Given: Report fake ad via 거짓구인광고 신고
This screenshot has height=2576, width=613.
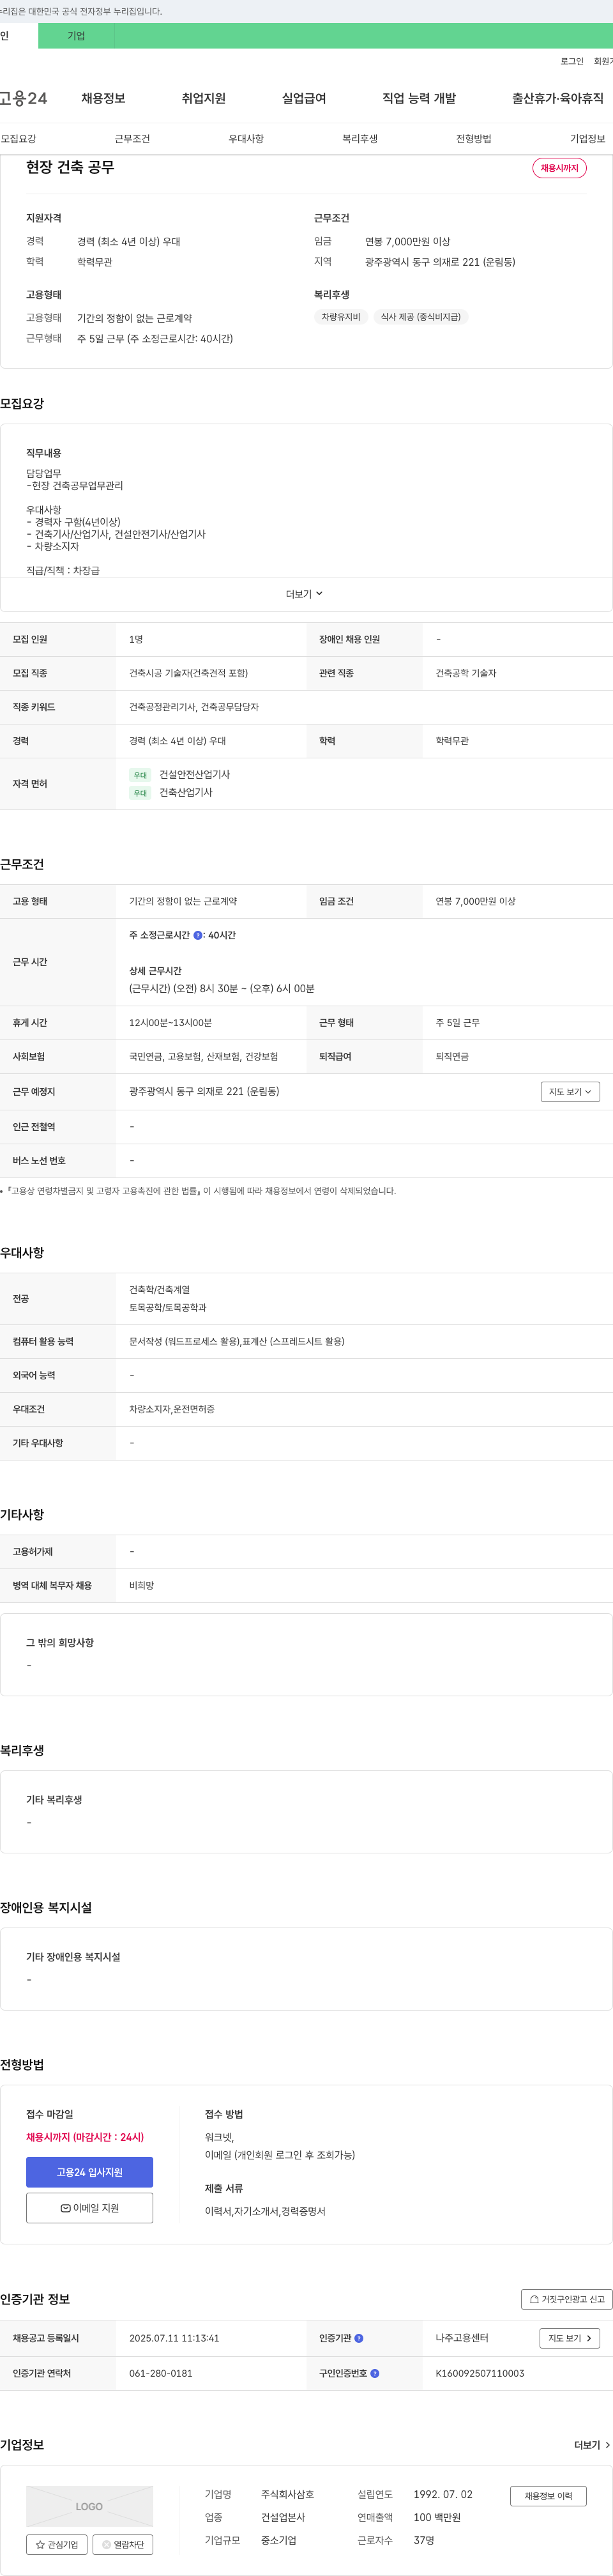Looking at the screenshot, I should click(567, 2299).
